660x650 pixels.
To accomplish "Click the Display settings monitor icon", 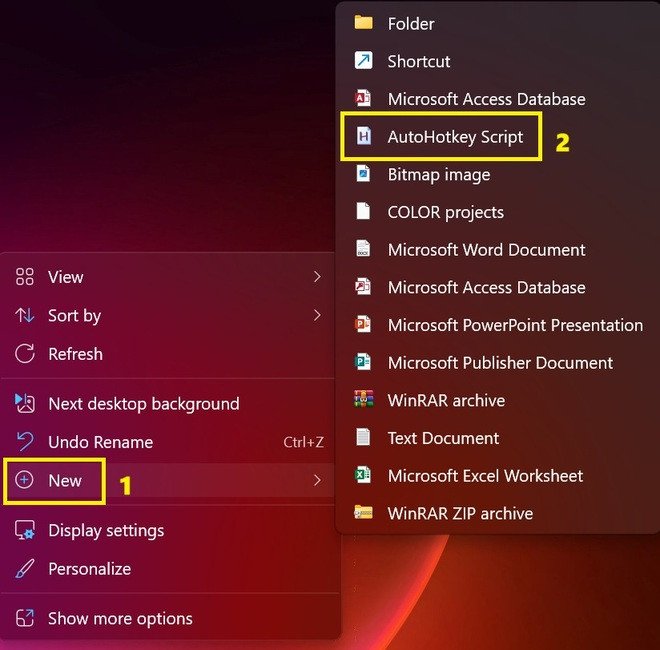I will pos(24,530).
